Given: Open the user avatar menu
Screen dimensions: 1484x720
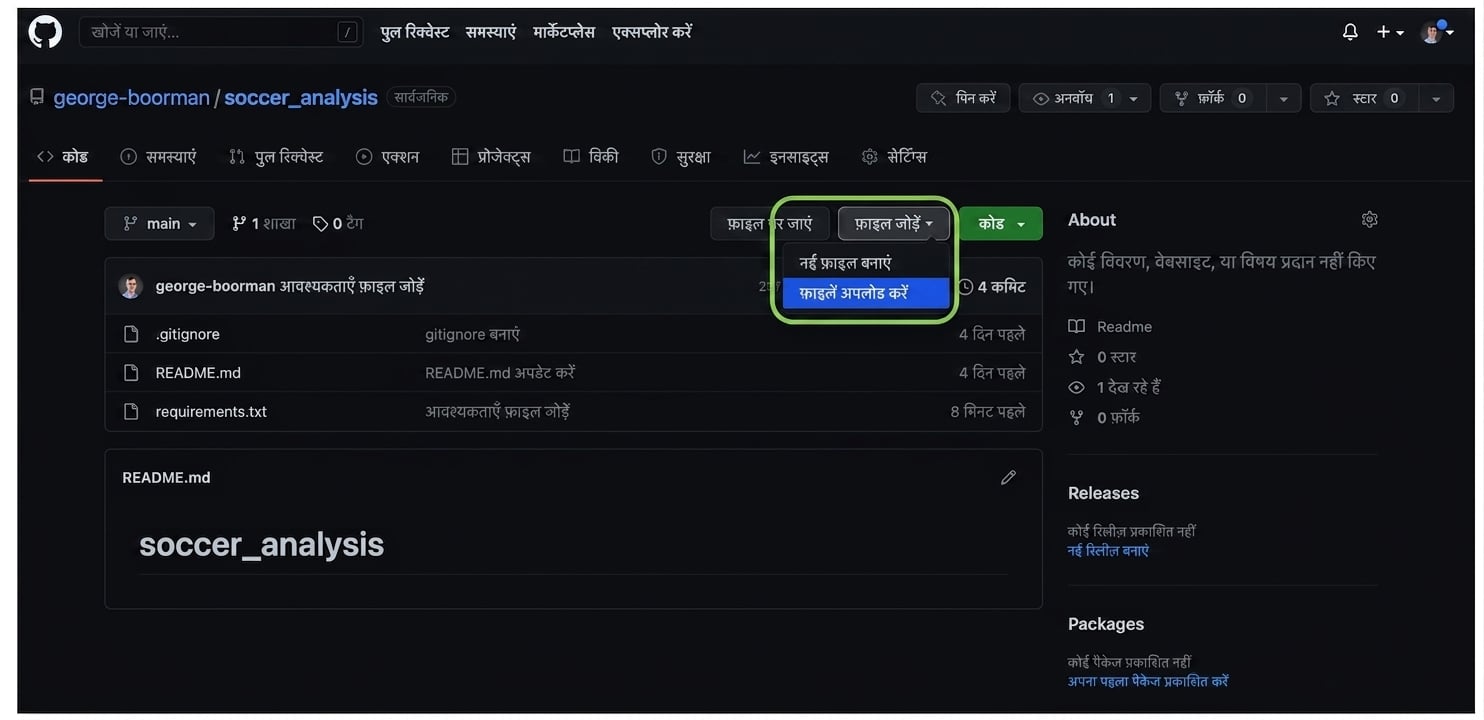Looking at the screenshot, I should click(1437, 32).
